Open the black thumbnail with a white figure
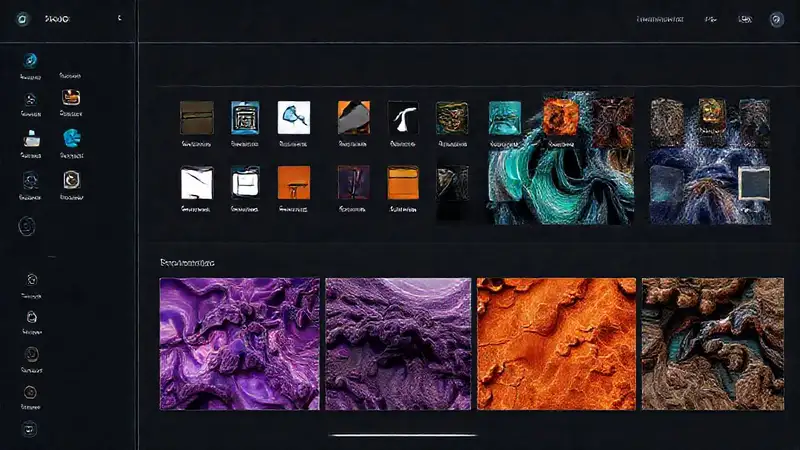 pyautogui.click(x=403, y=117)
